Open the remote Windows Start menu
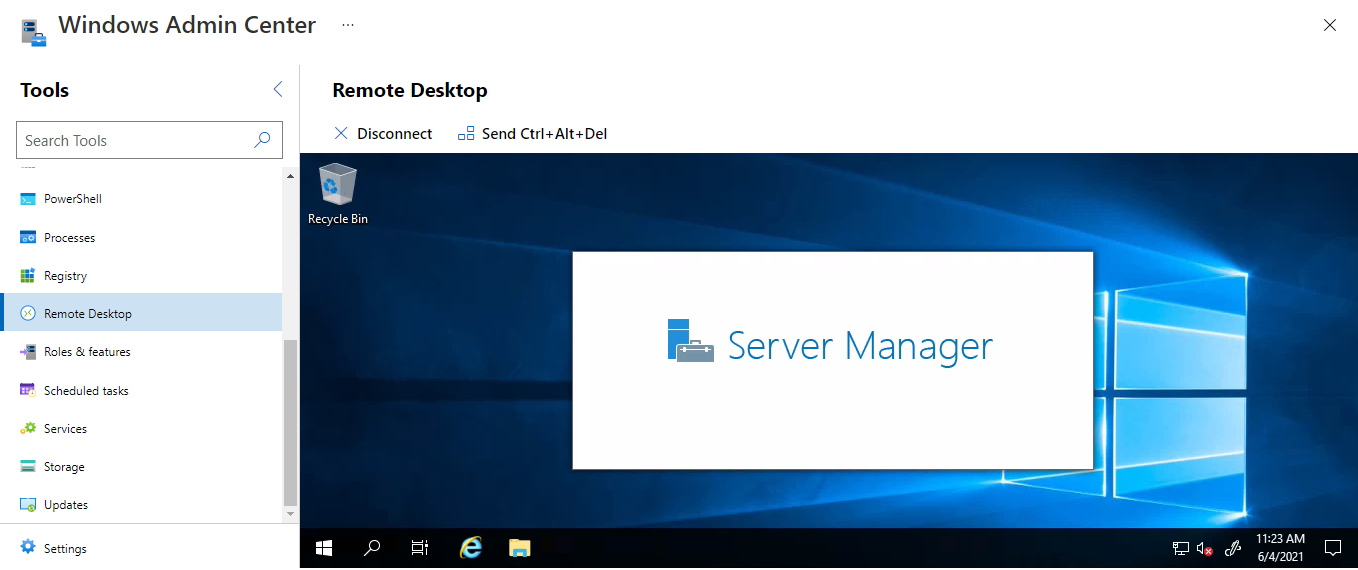The image size is (1358, 570). [x=324, y=548]
